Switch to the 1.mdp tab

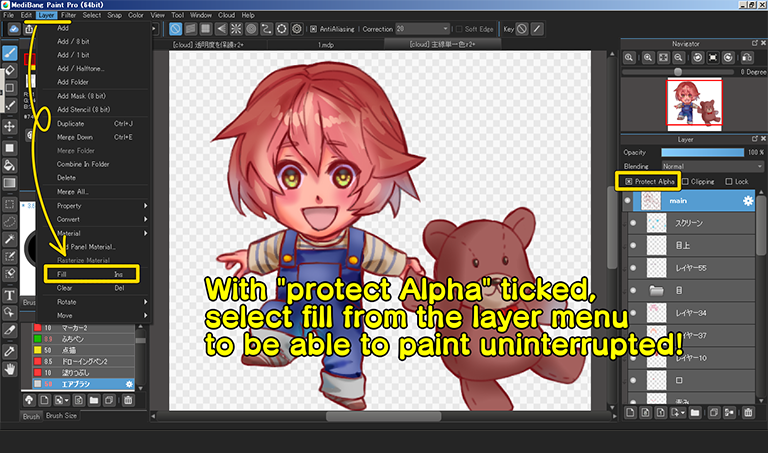tap(326, 45)
